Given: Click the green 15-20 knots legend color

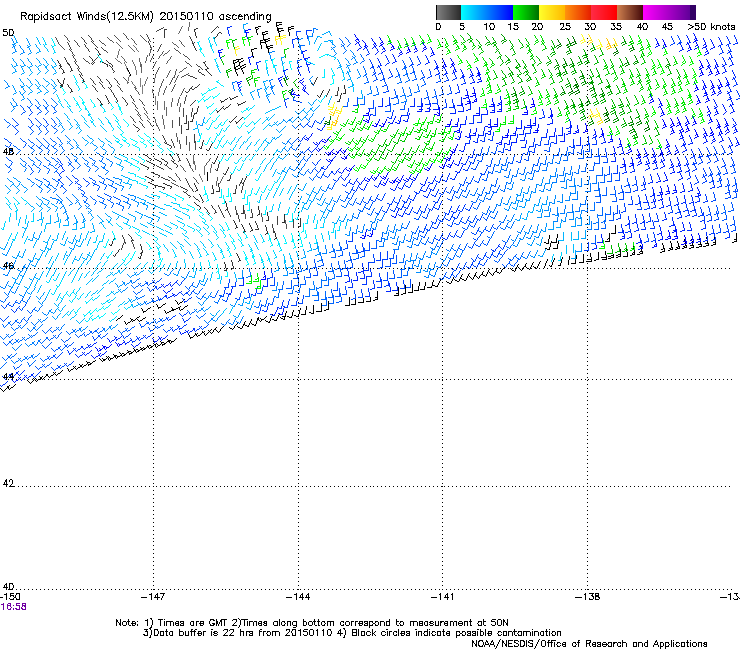Looking at the screenshot, I should [x=526, y=12].
